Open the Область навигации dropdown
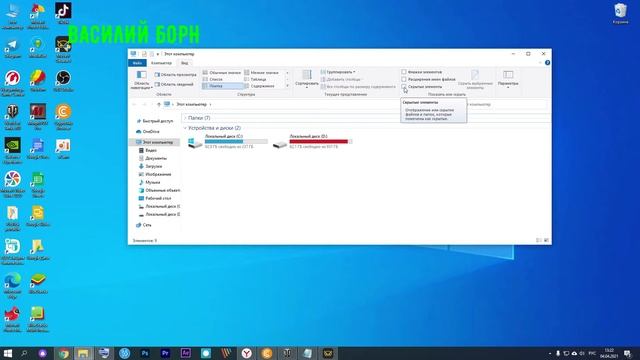Viewport: 640px width, 360px height. [141, 80]
